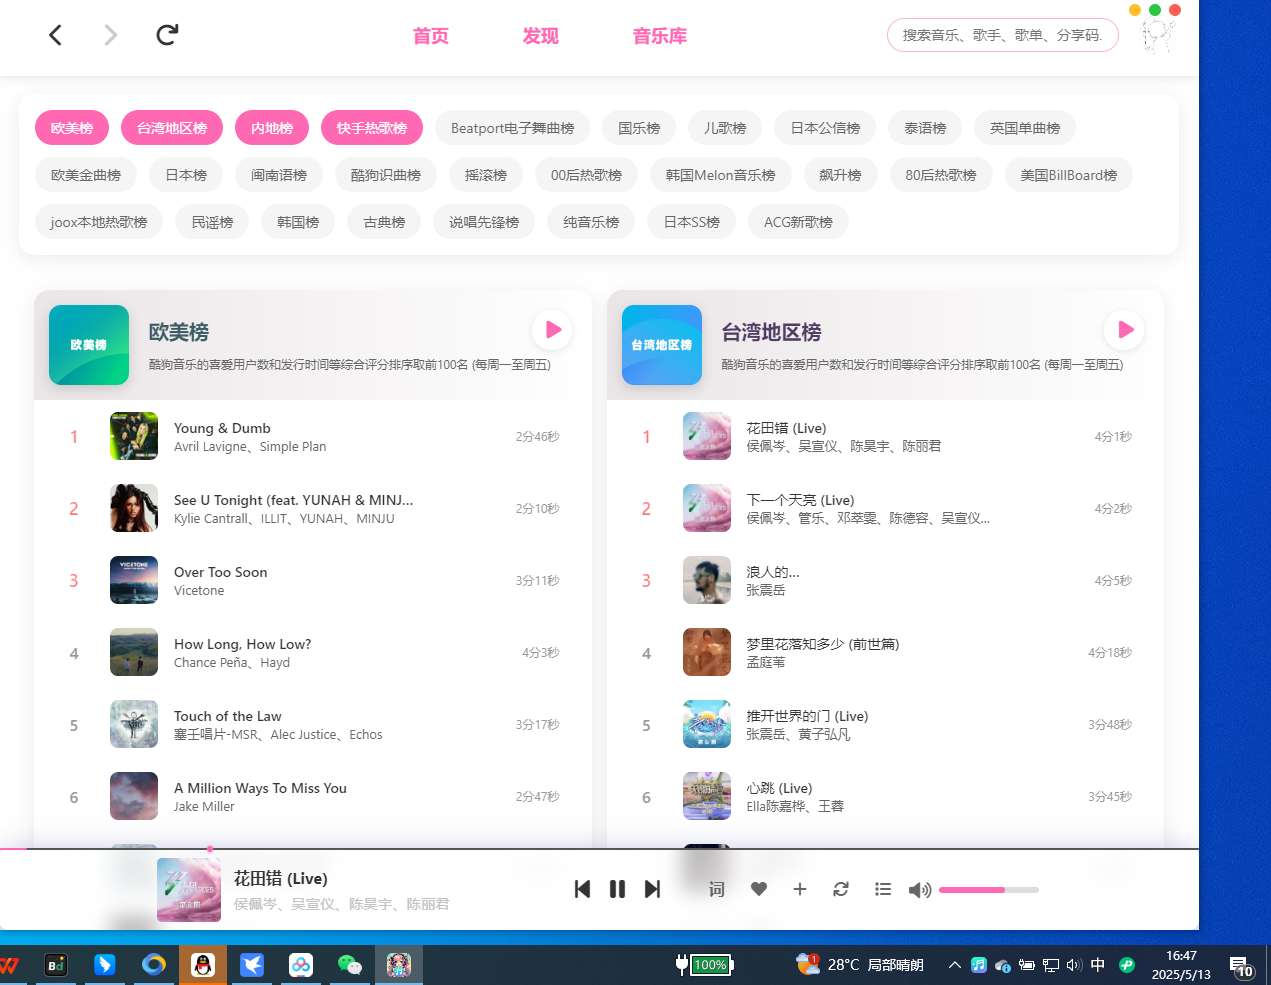Select the 英国单曲榜 tag
Viewport: 1271px width, 985px height.
[x=1025, y=128]
